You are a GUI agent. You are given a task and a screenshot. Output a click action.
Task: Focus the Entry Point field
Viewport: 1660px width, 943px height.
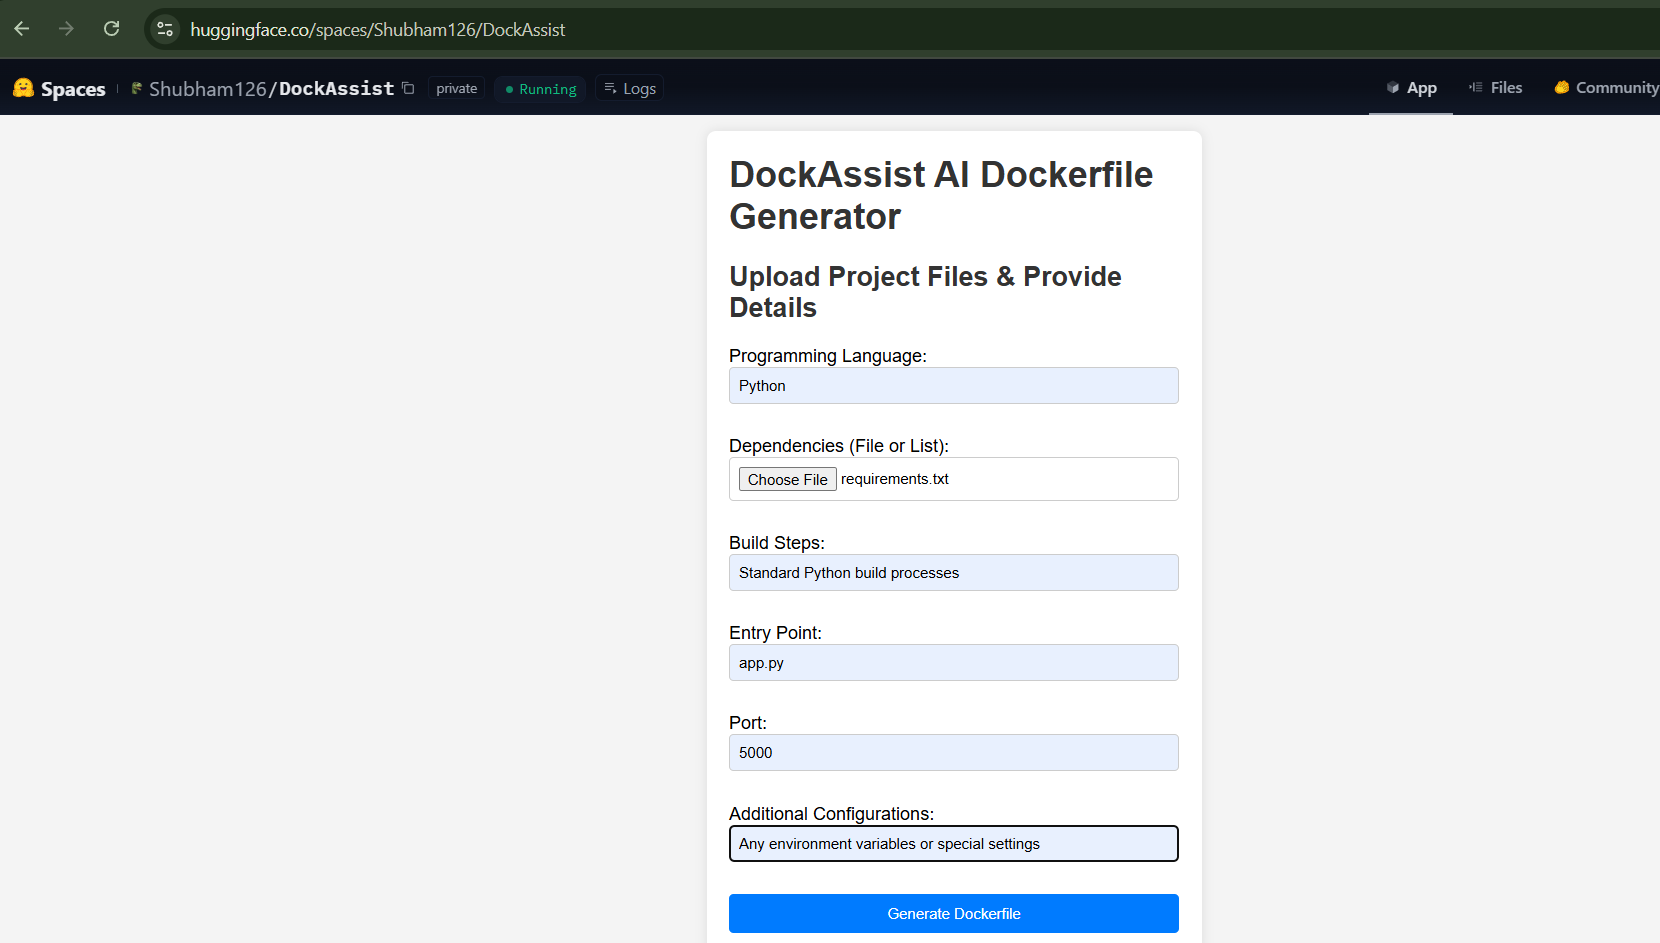click(x=954, y=662)
